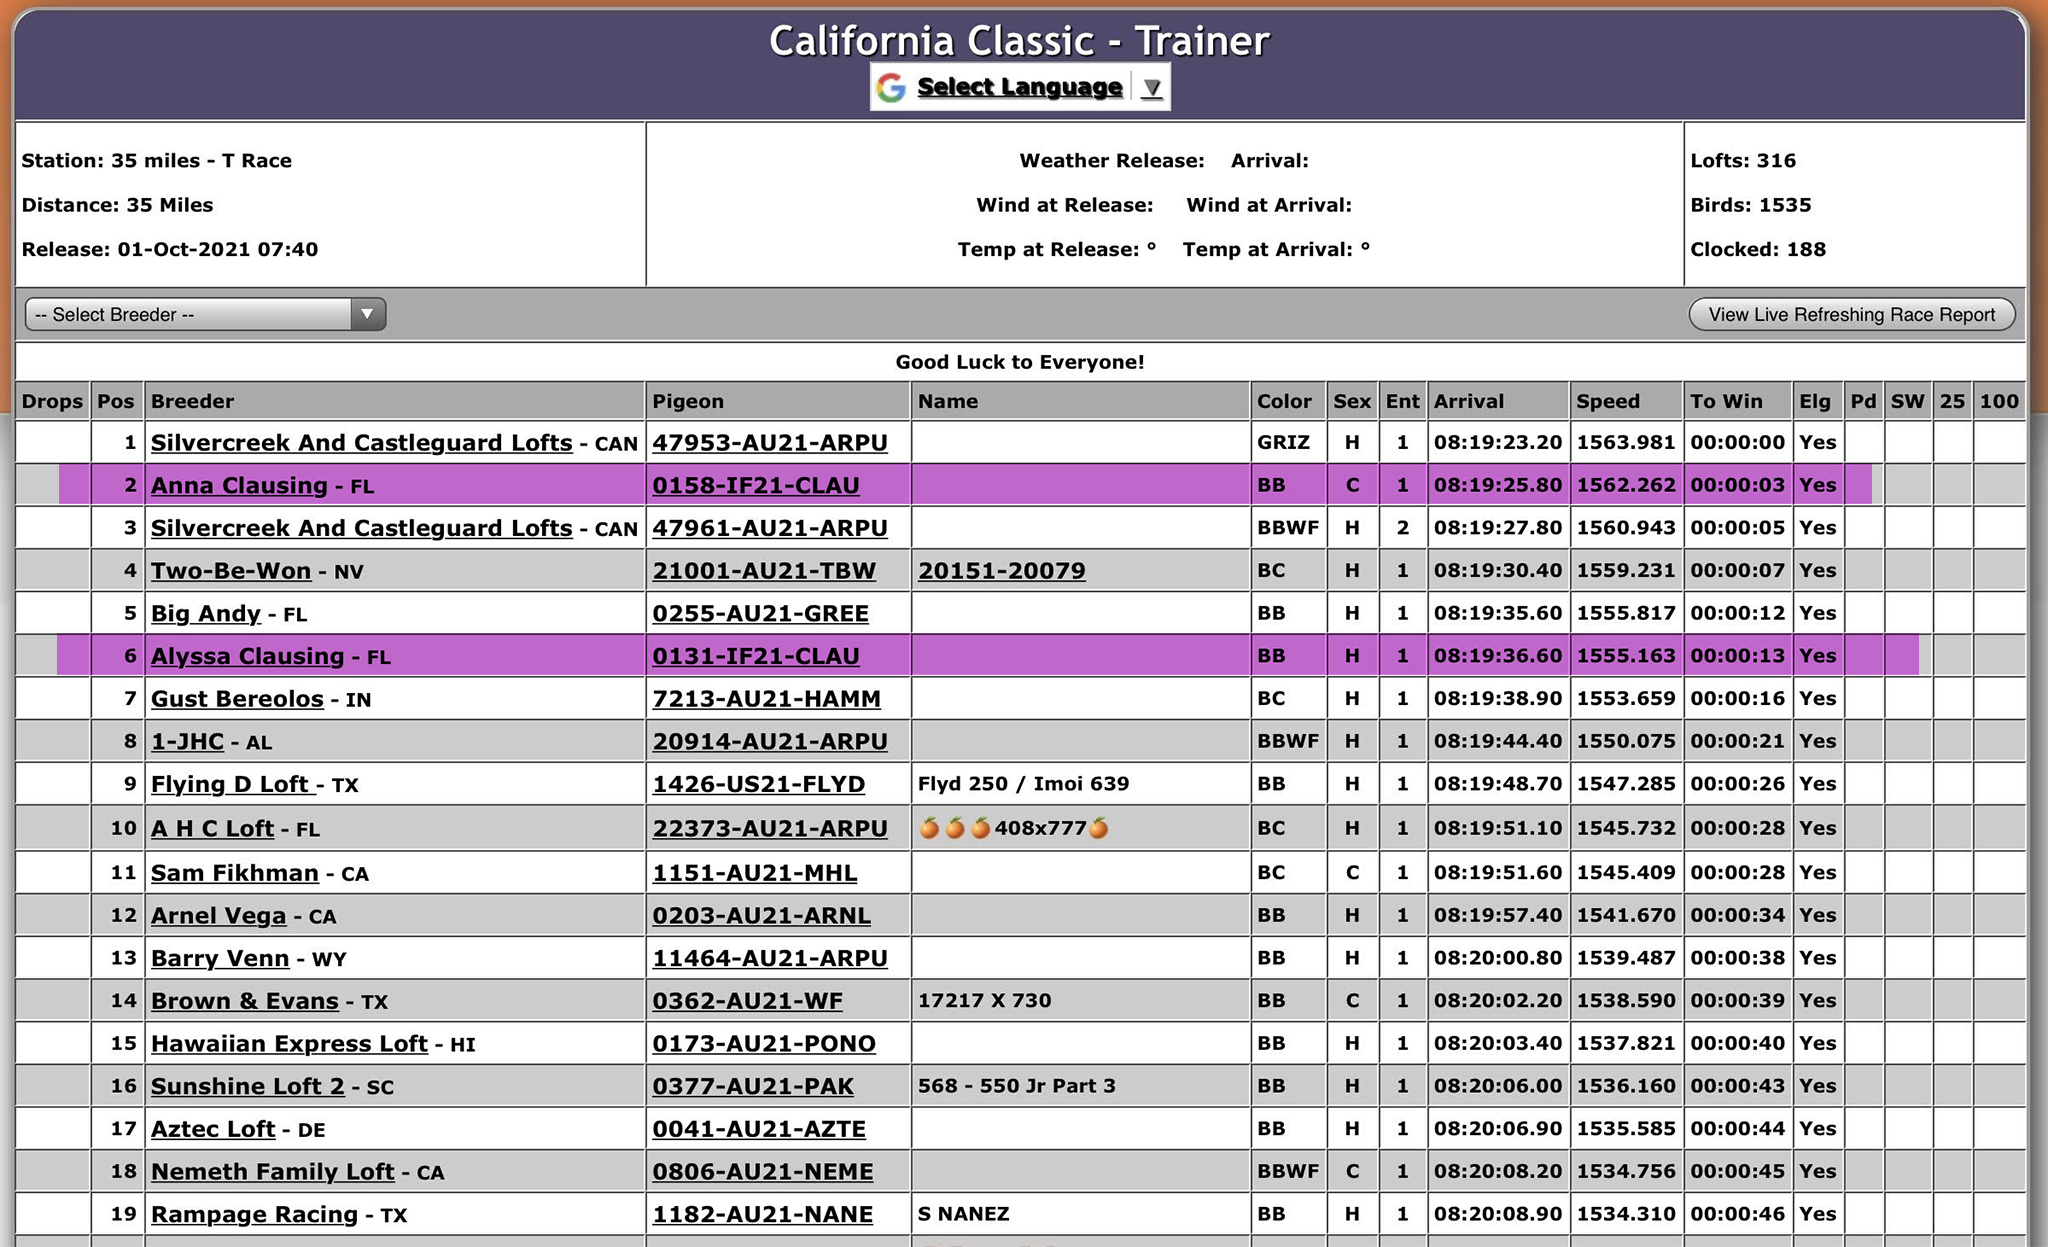Click the Arrival column header
The image size is (2048, 1247).
pos(1468,401)
